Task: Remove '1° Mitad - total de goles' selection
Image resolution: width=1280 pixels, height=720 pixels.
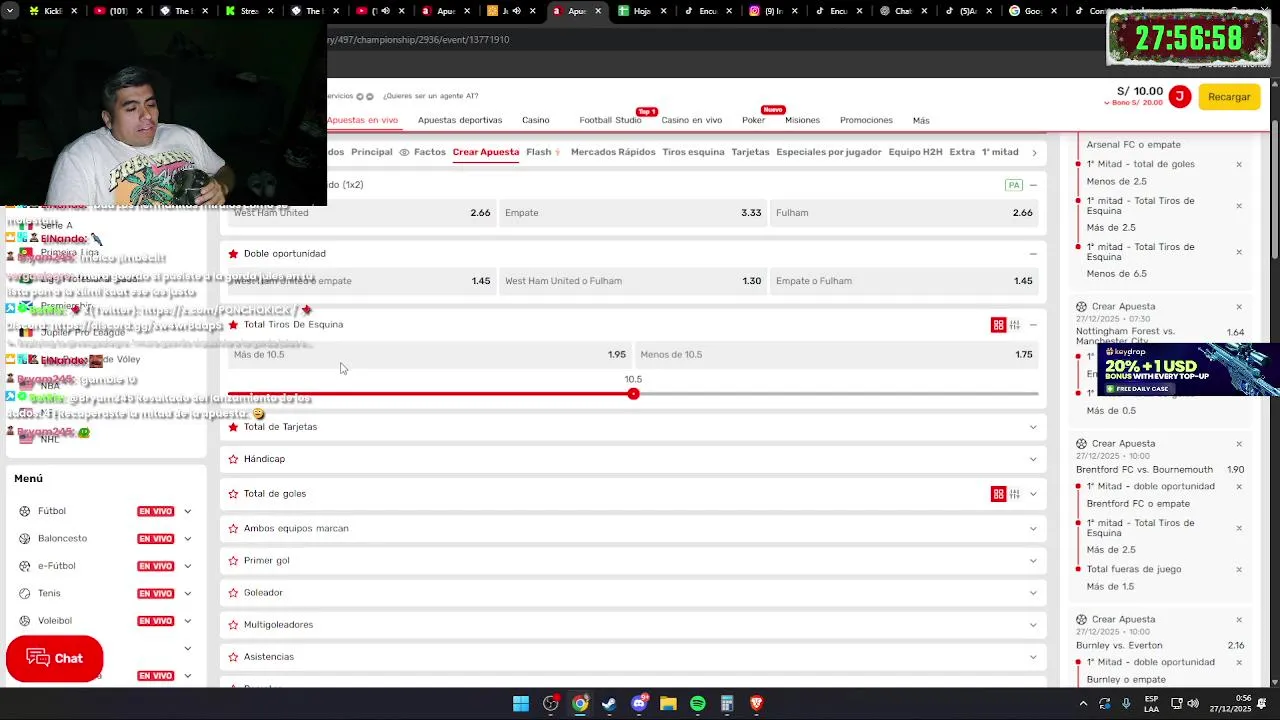Action: 1239,164
